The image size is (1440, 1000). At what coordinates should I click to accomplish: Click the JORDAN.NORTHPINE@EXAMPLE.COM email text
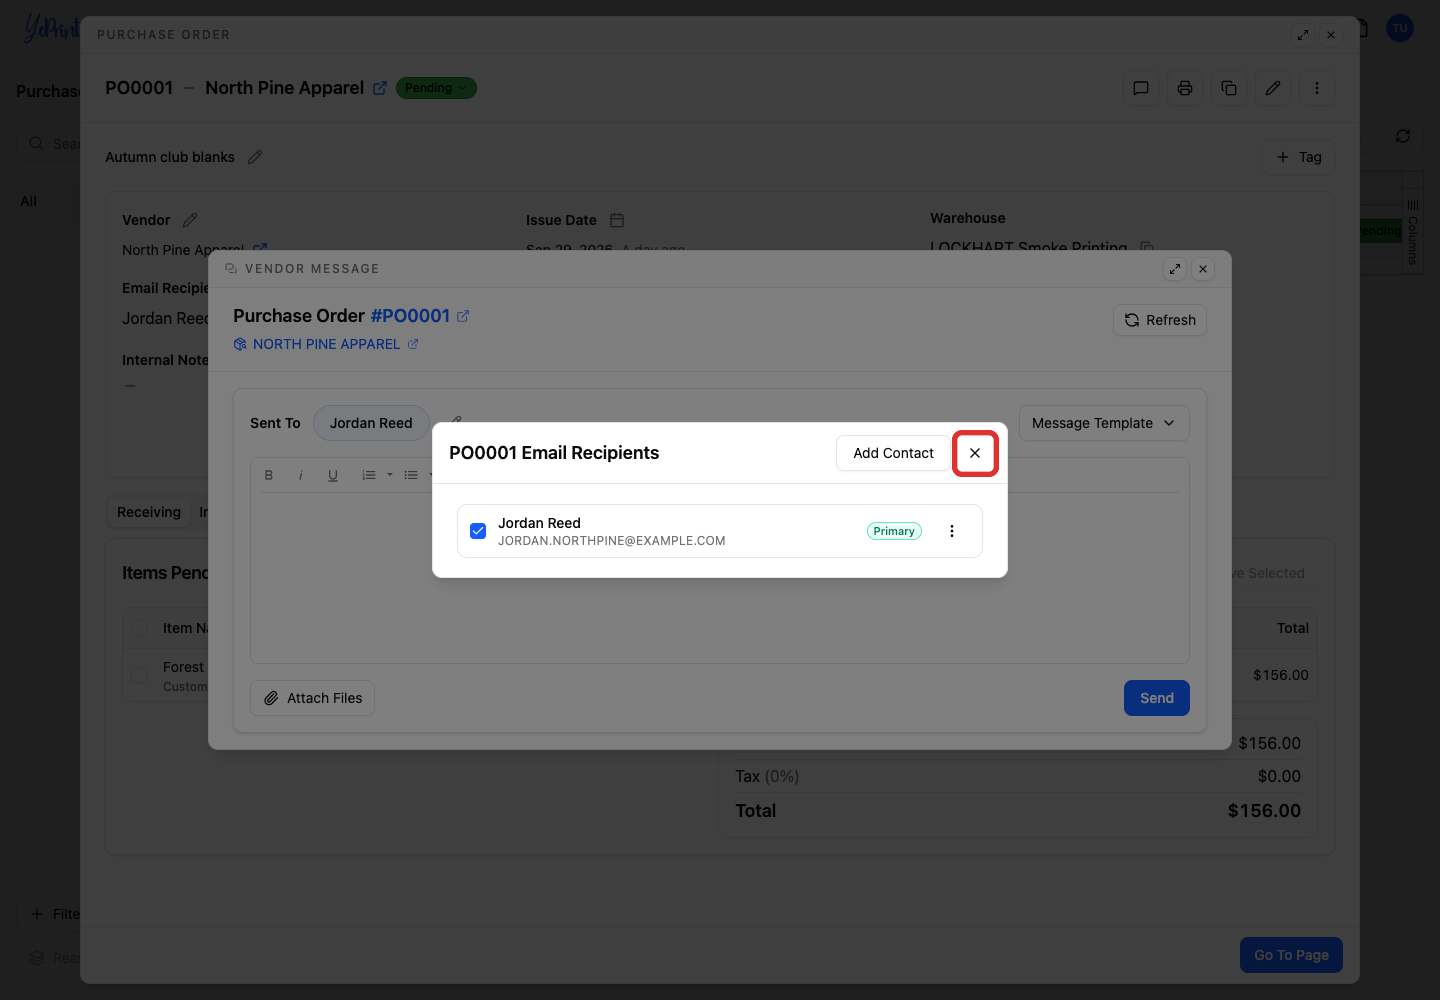[x=612, y=541]
